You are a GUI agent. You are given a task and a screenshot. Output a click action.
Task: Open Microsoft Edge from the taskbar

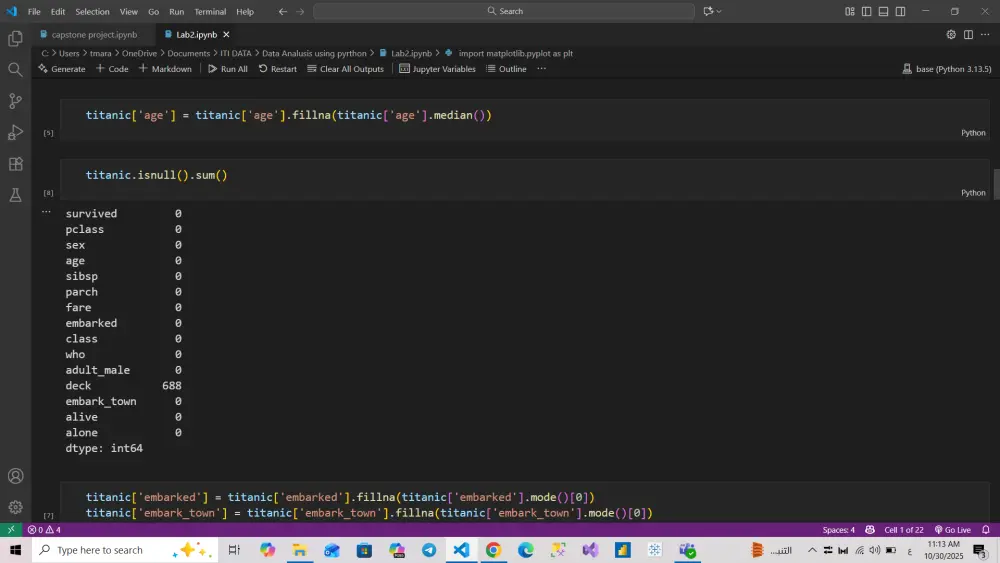click(526, 550)
